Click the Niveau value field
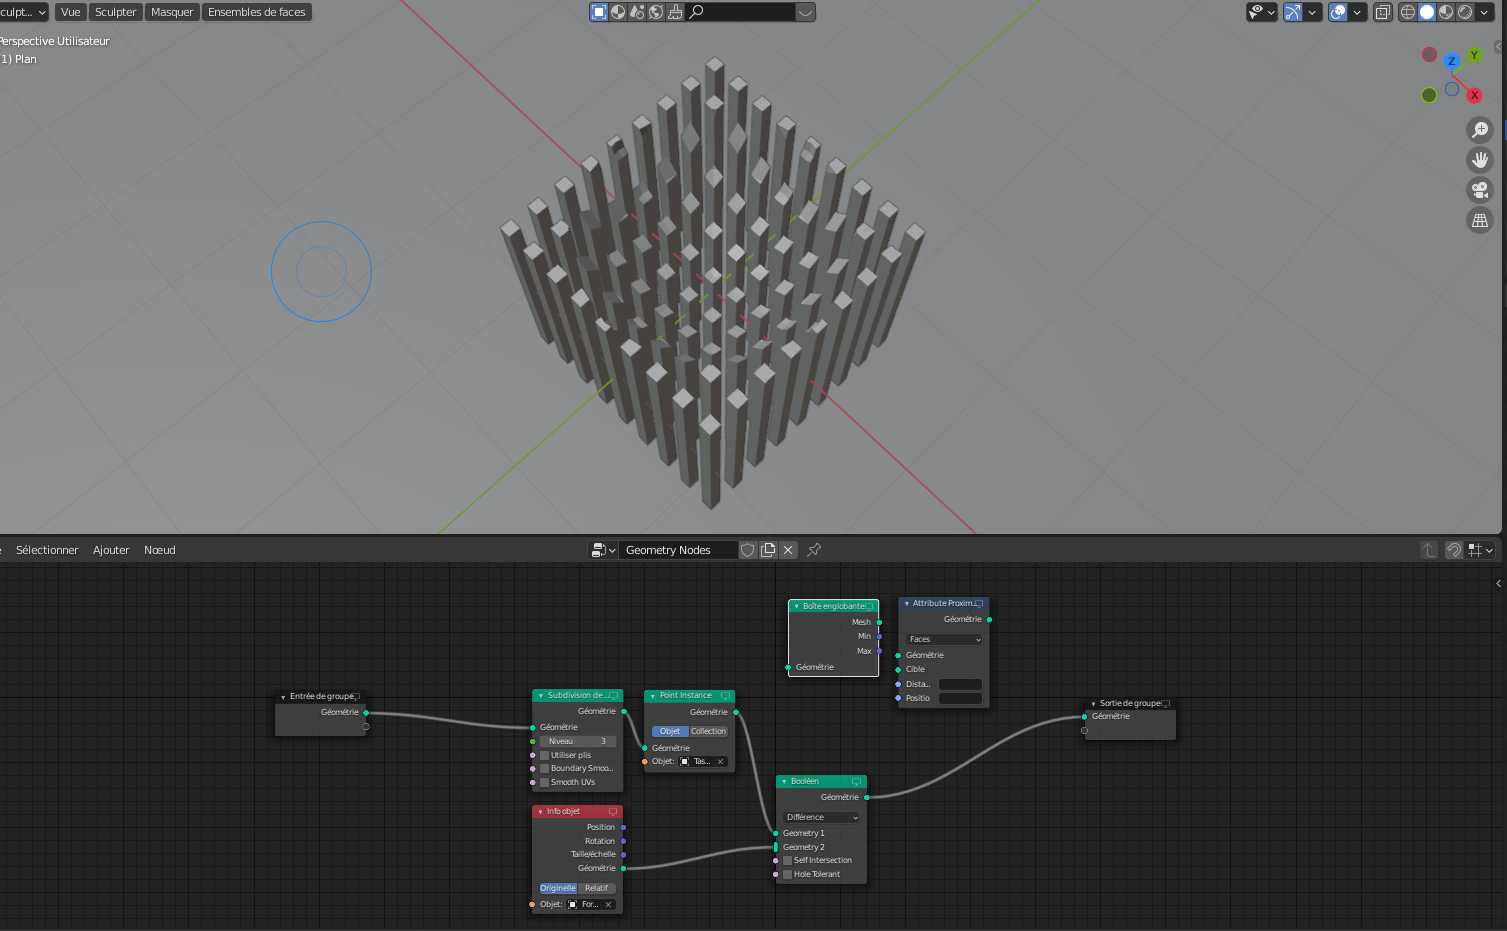 tap(577, 741)
